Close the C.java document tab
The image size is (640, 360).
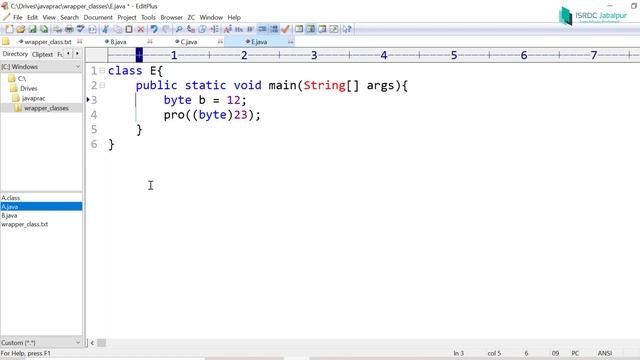[220, 41]
